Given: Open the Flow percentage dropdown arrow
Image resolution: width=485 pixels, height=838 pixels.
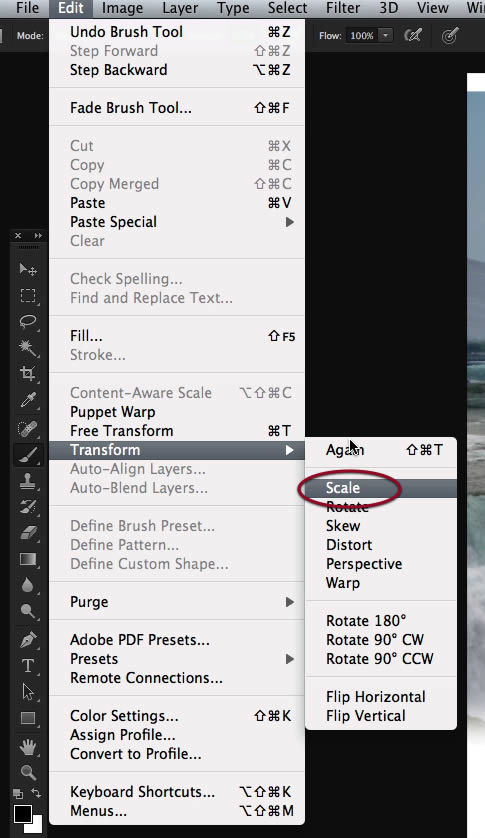Looking at the screenshot, I should tap(385, 36).
